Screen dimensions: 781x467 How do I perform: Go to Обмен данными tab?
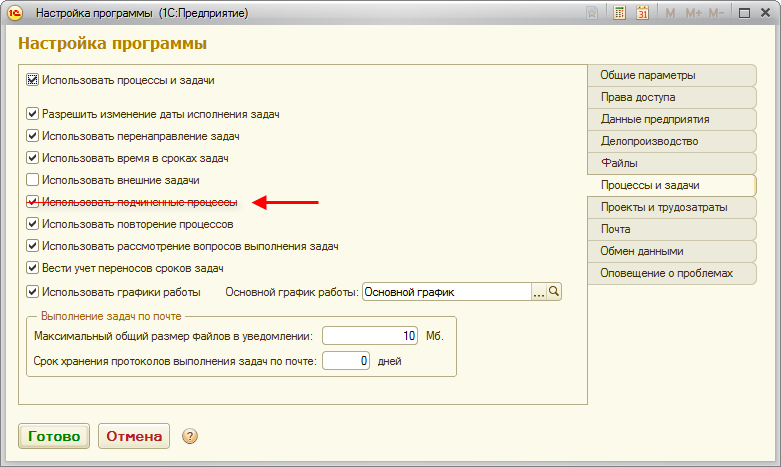[x=672, y=251]
